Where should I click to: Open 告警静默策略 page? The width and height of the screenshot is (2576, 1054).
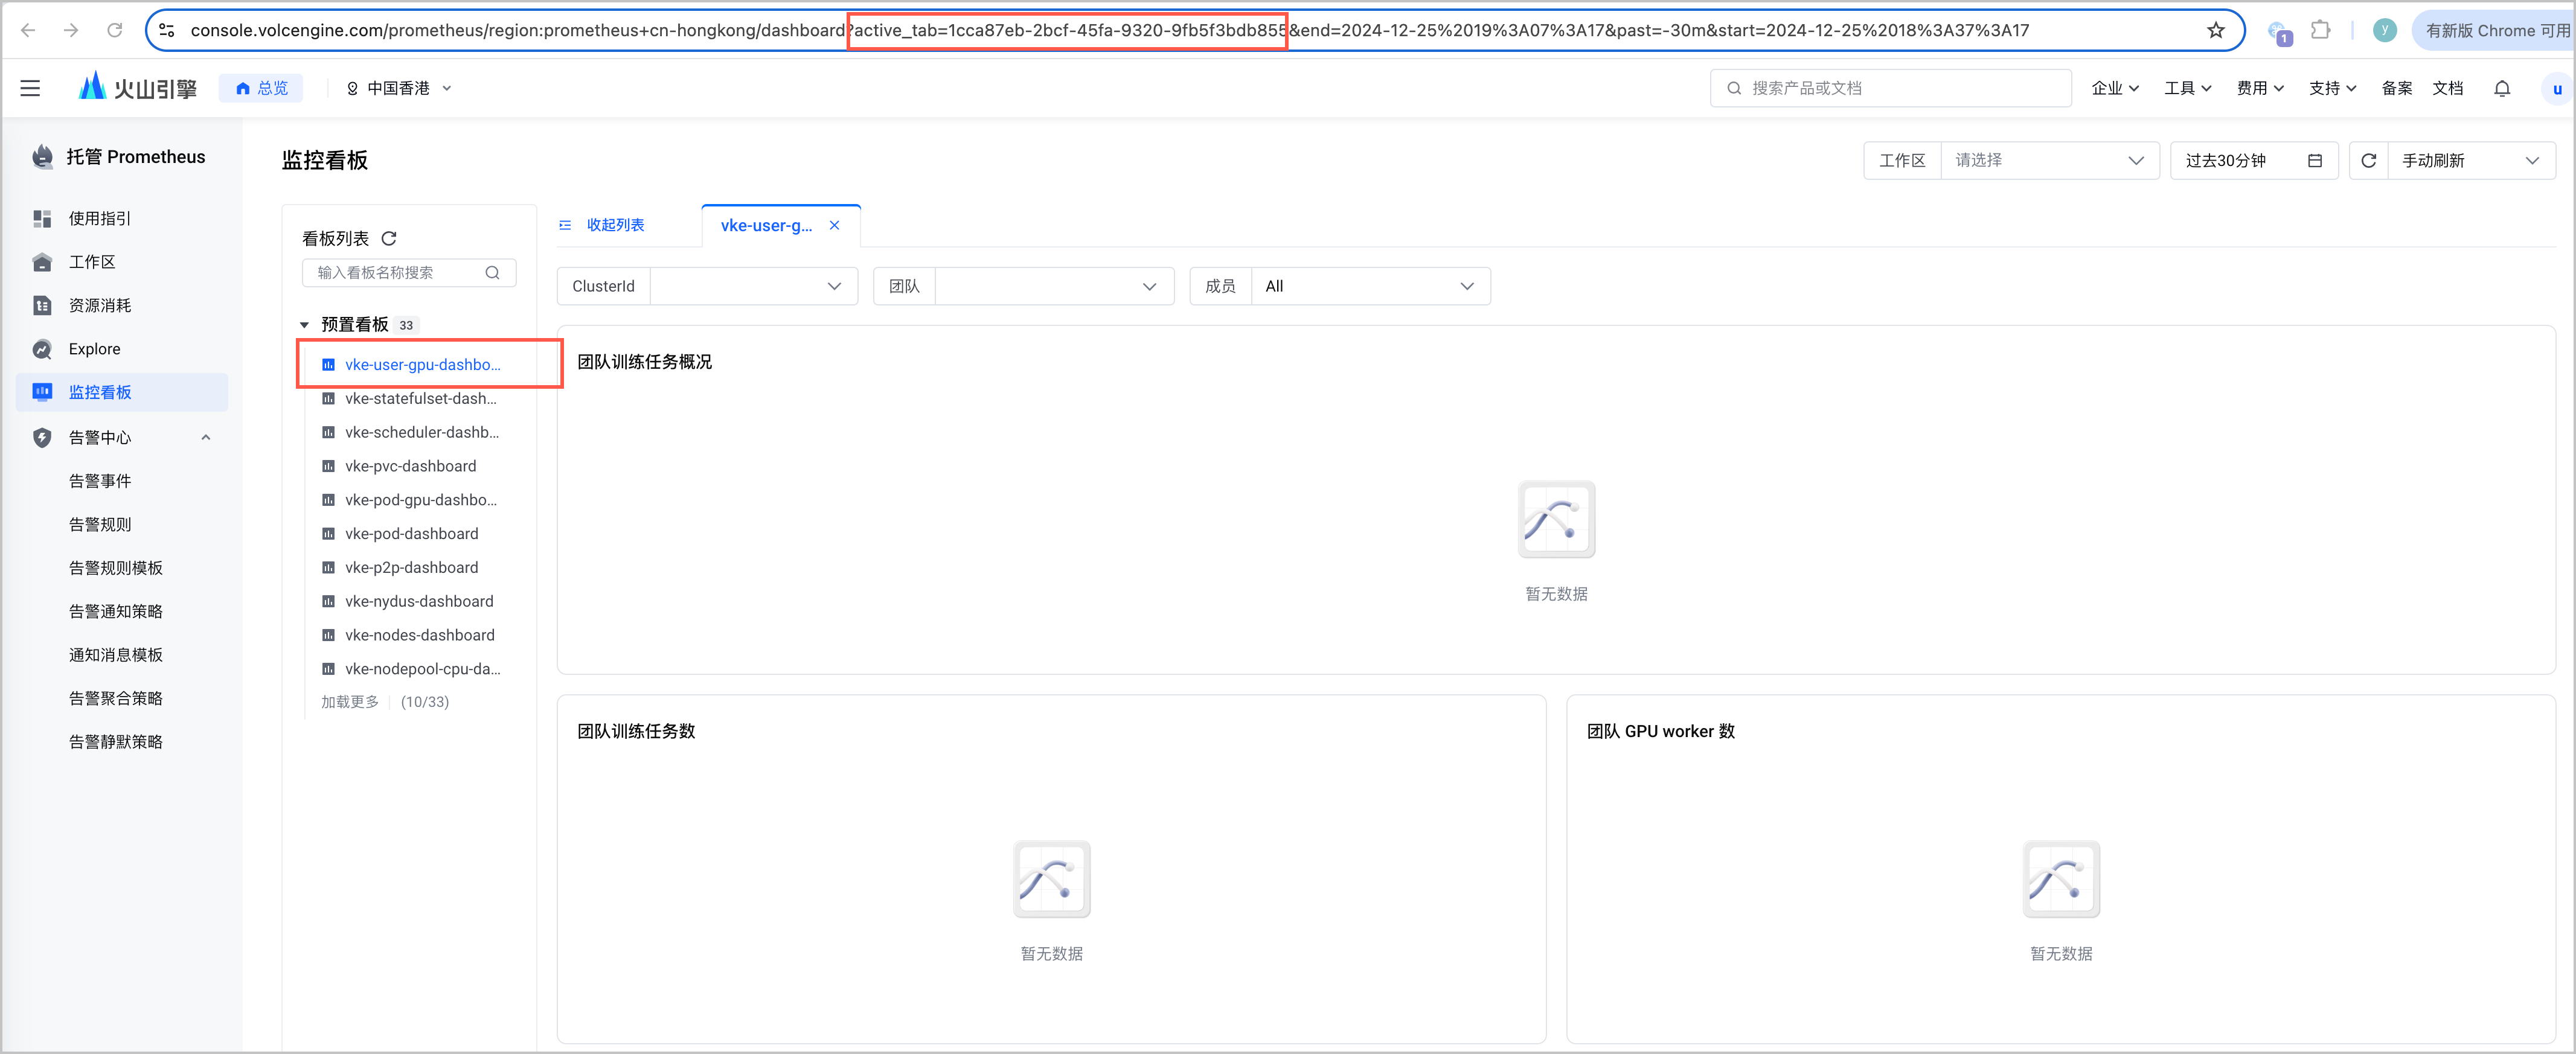[x=115, y=741]
